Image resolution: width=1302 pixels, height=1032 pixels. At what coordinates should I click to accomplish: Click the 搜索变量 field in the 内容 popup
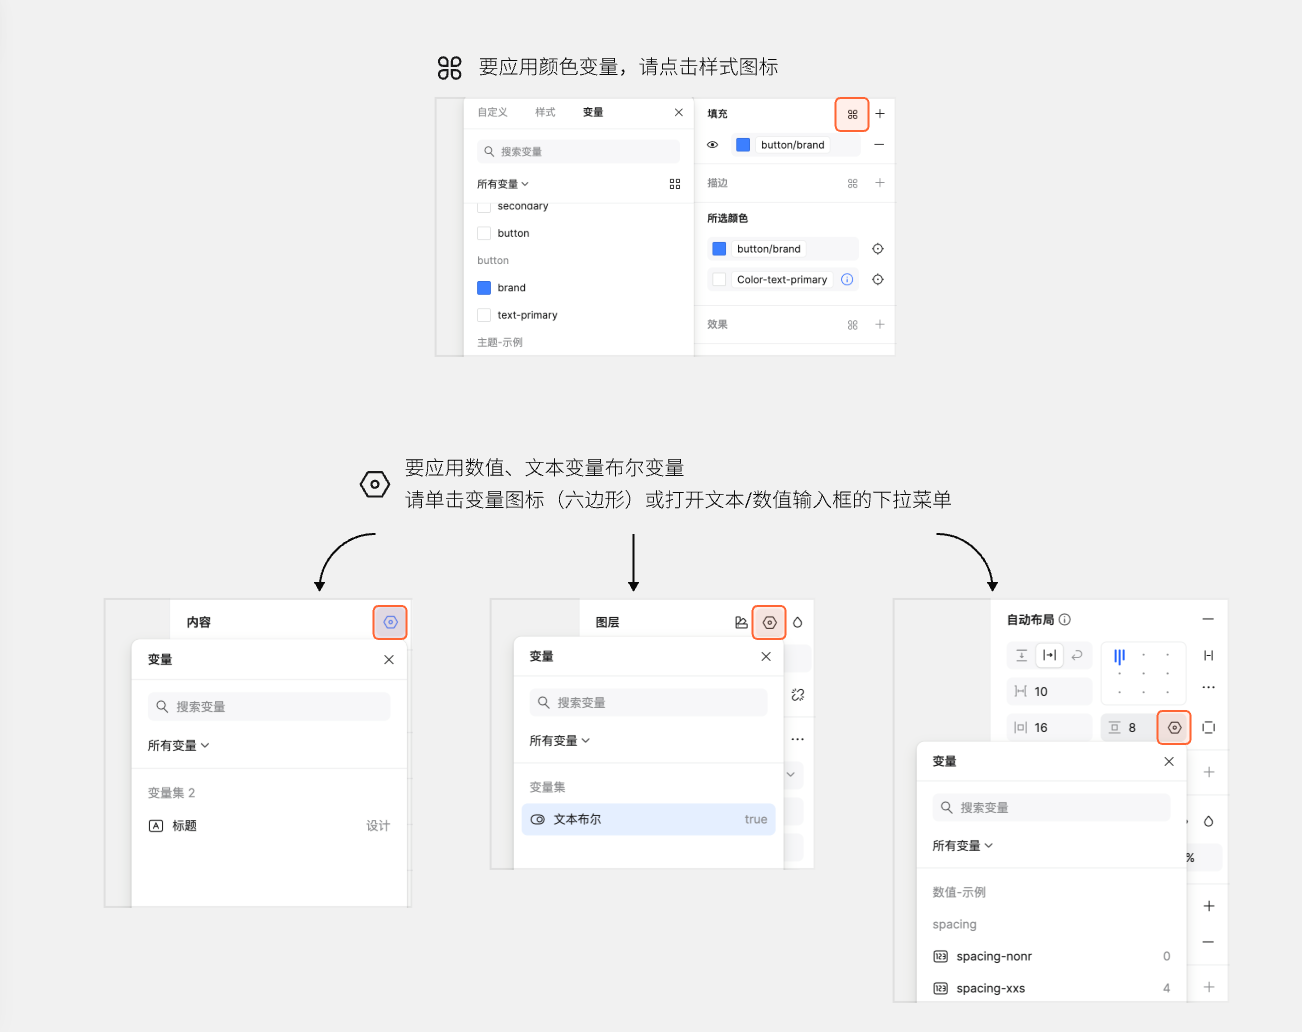coord(269,707)
